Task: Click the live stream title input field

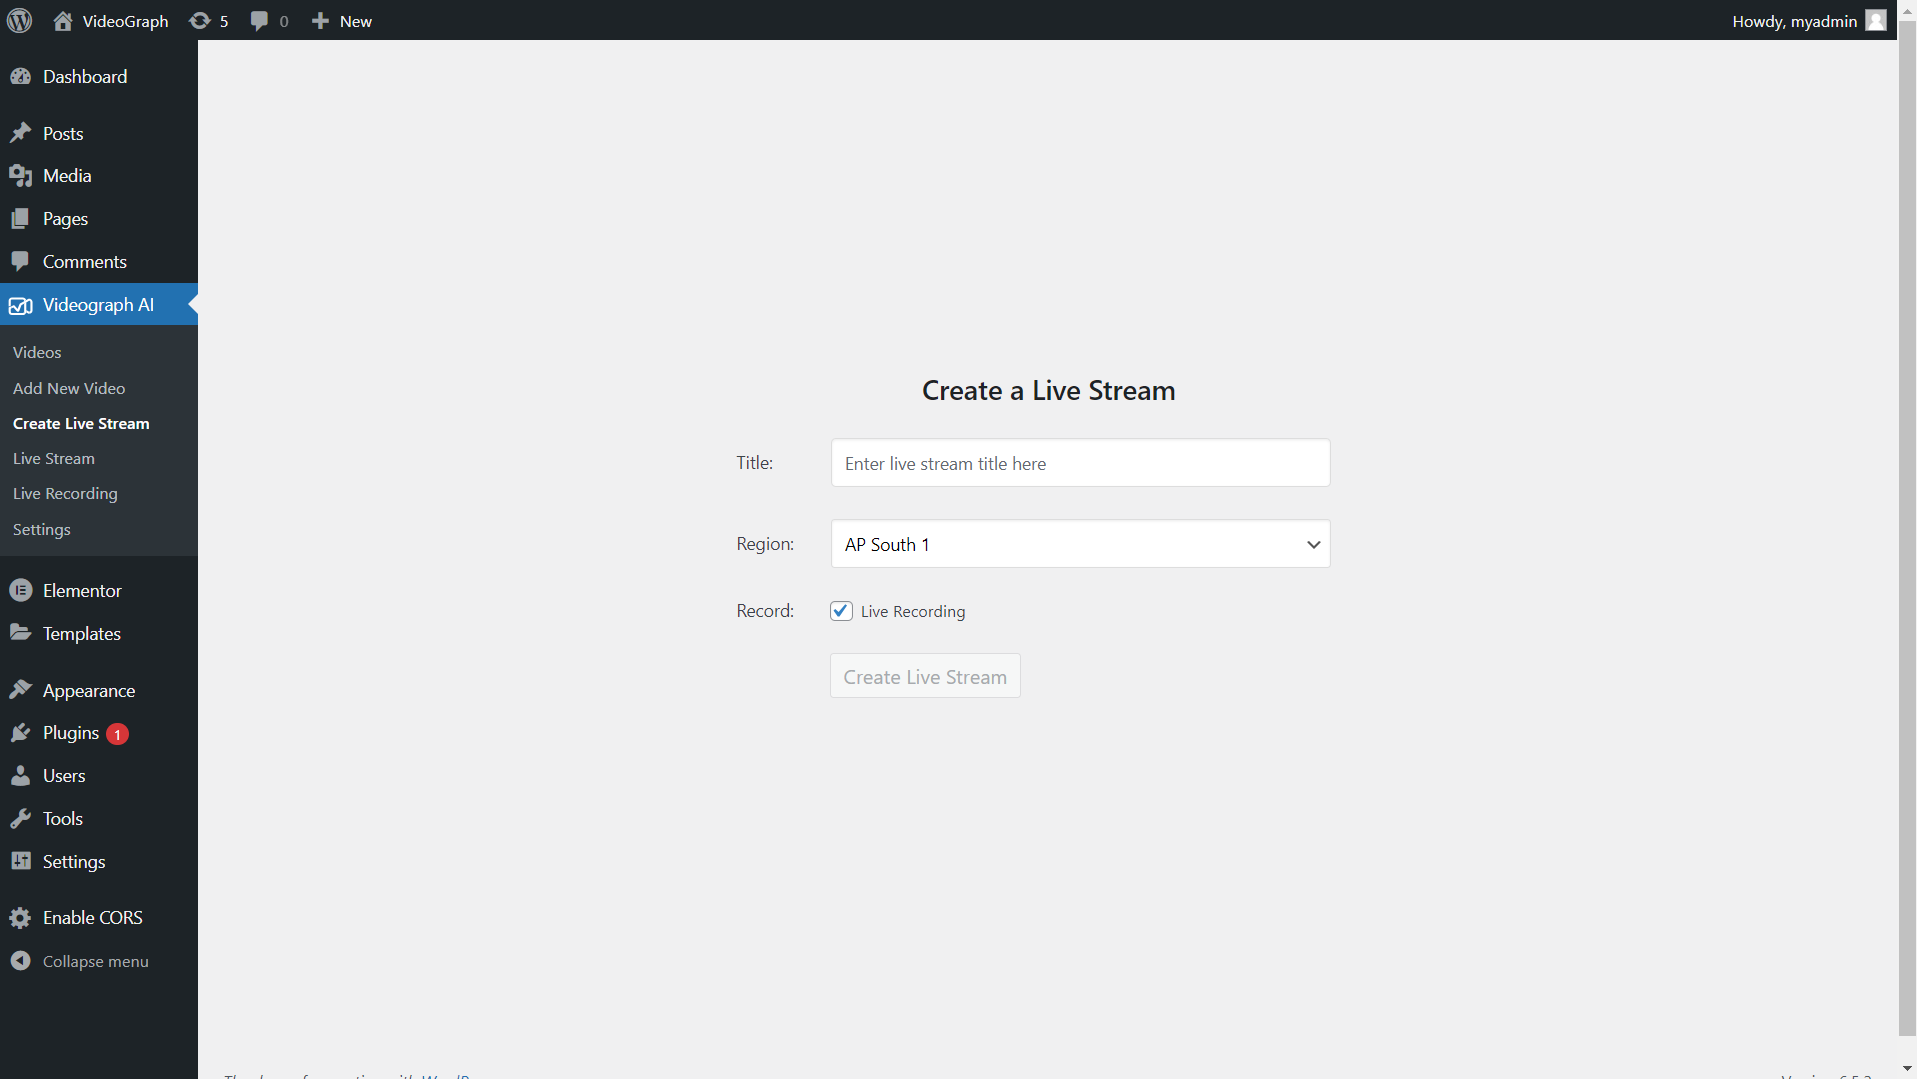Action: pyautogui.click(x=1080, y=462)
